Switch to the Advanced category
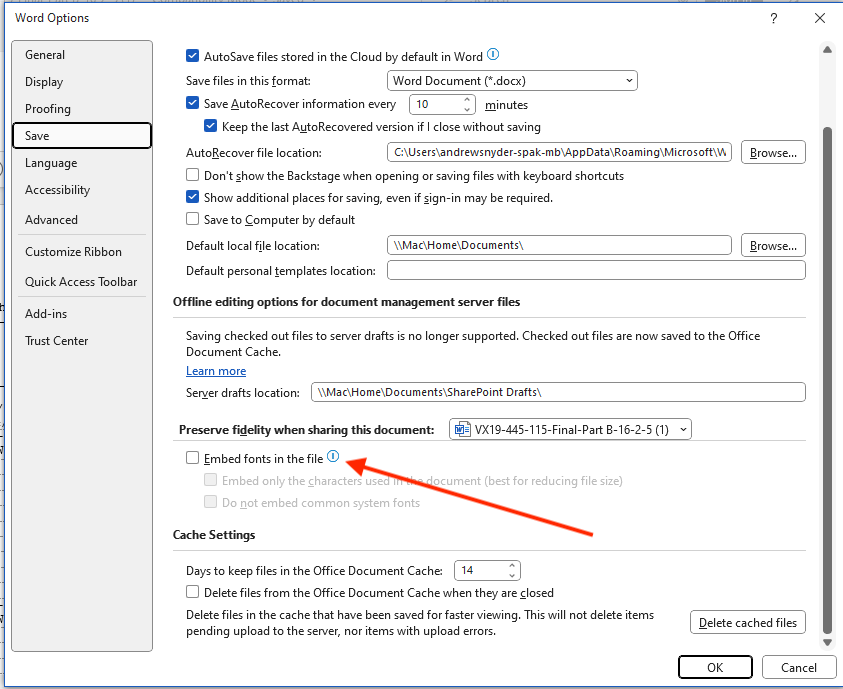 click(x=51, y=220)
